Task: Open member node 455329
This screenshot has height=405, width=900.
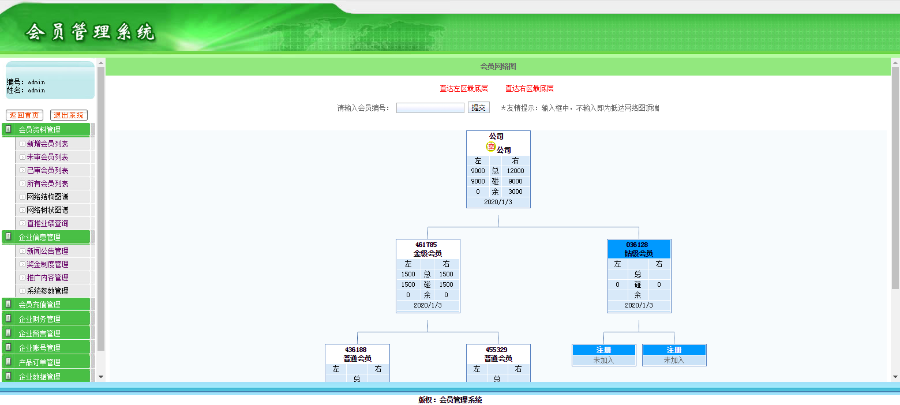Action: pyautogui.click(x=498, y=349)
